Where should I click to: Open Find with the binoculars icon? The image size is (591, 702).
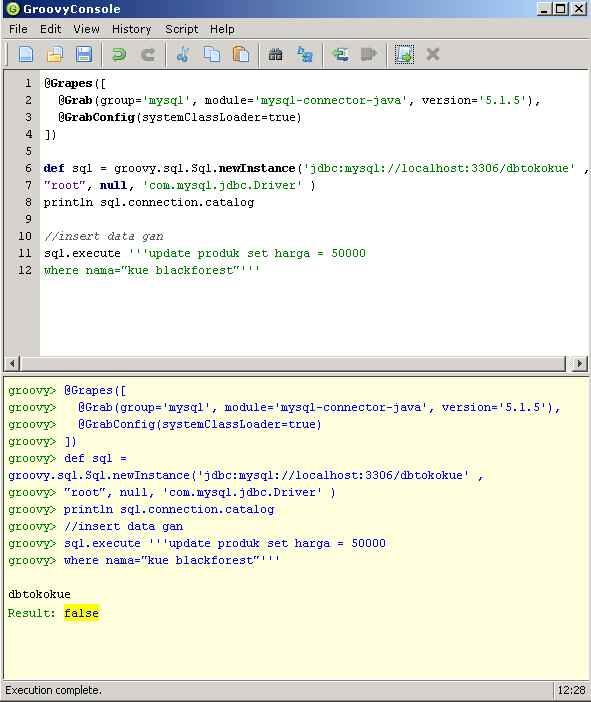tap(275, 55)
